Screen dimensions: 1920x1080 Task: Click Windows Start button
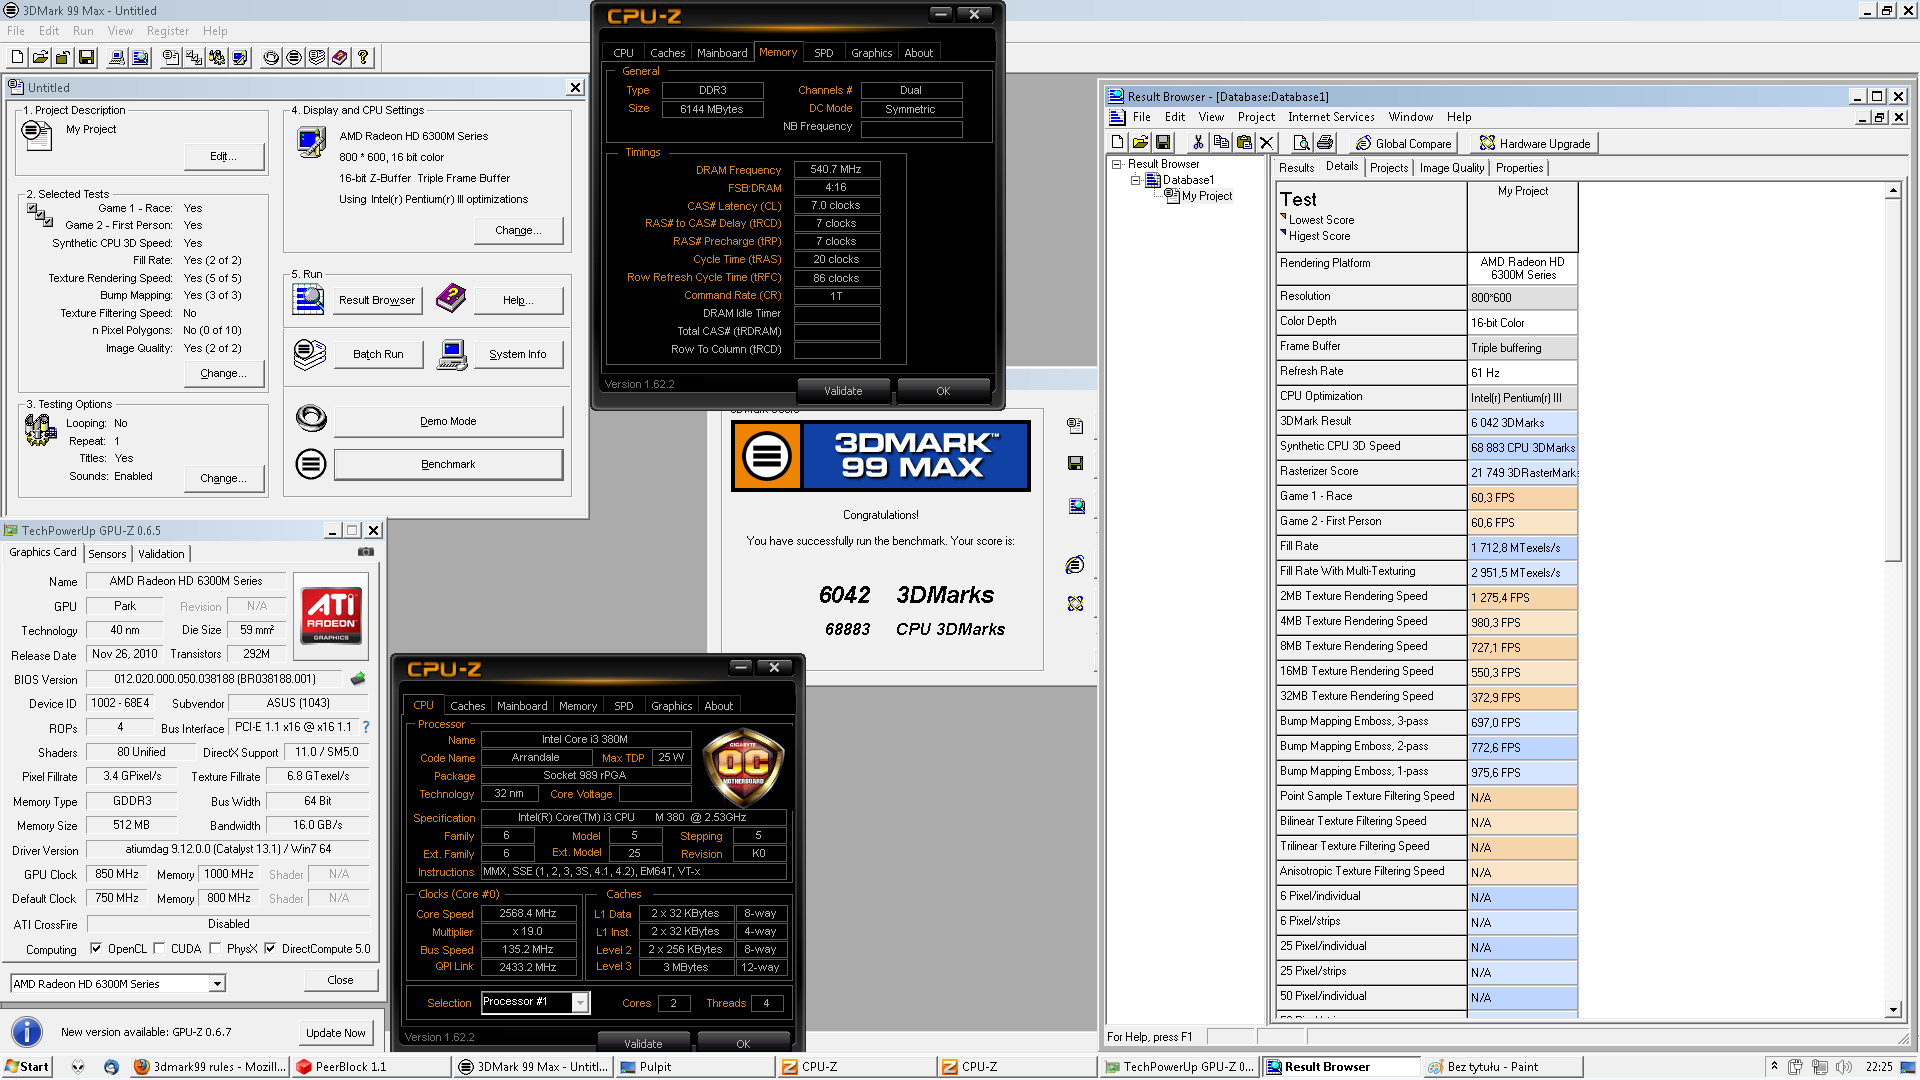click(x=27, y=1067)
